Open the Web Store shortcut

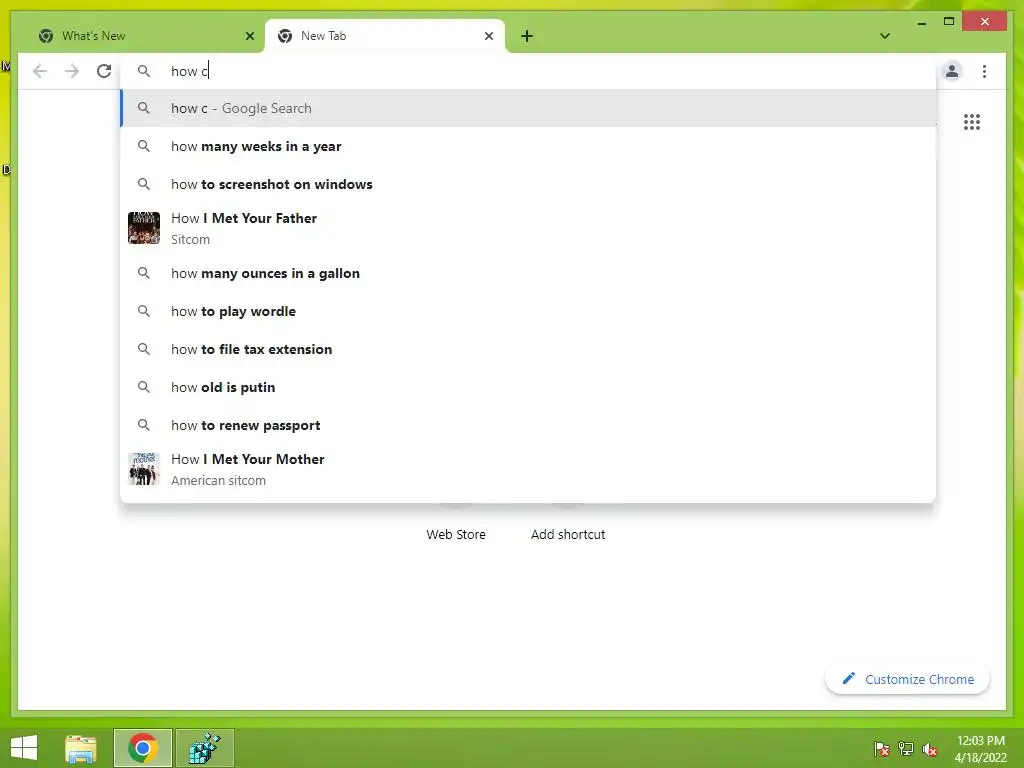456,534
